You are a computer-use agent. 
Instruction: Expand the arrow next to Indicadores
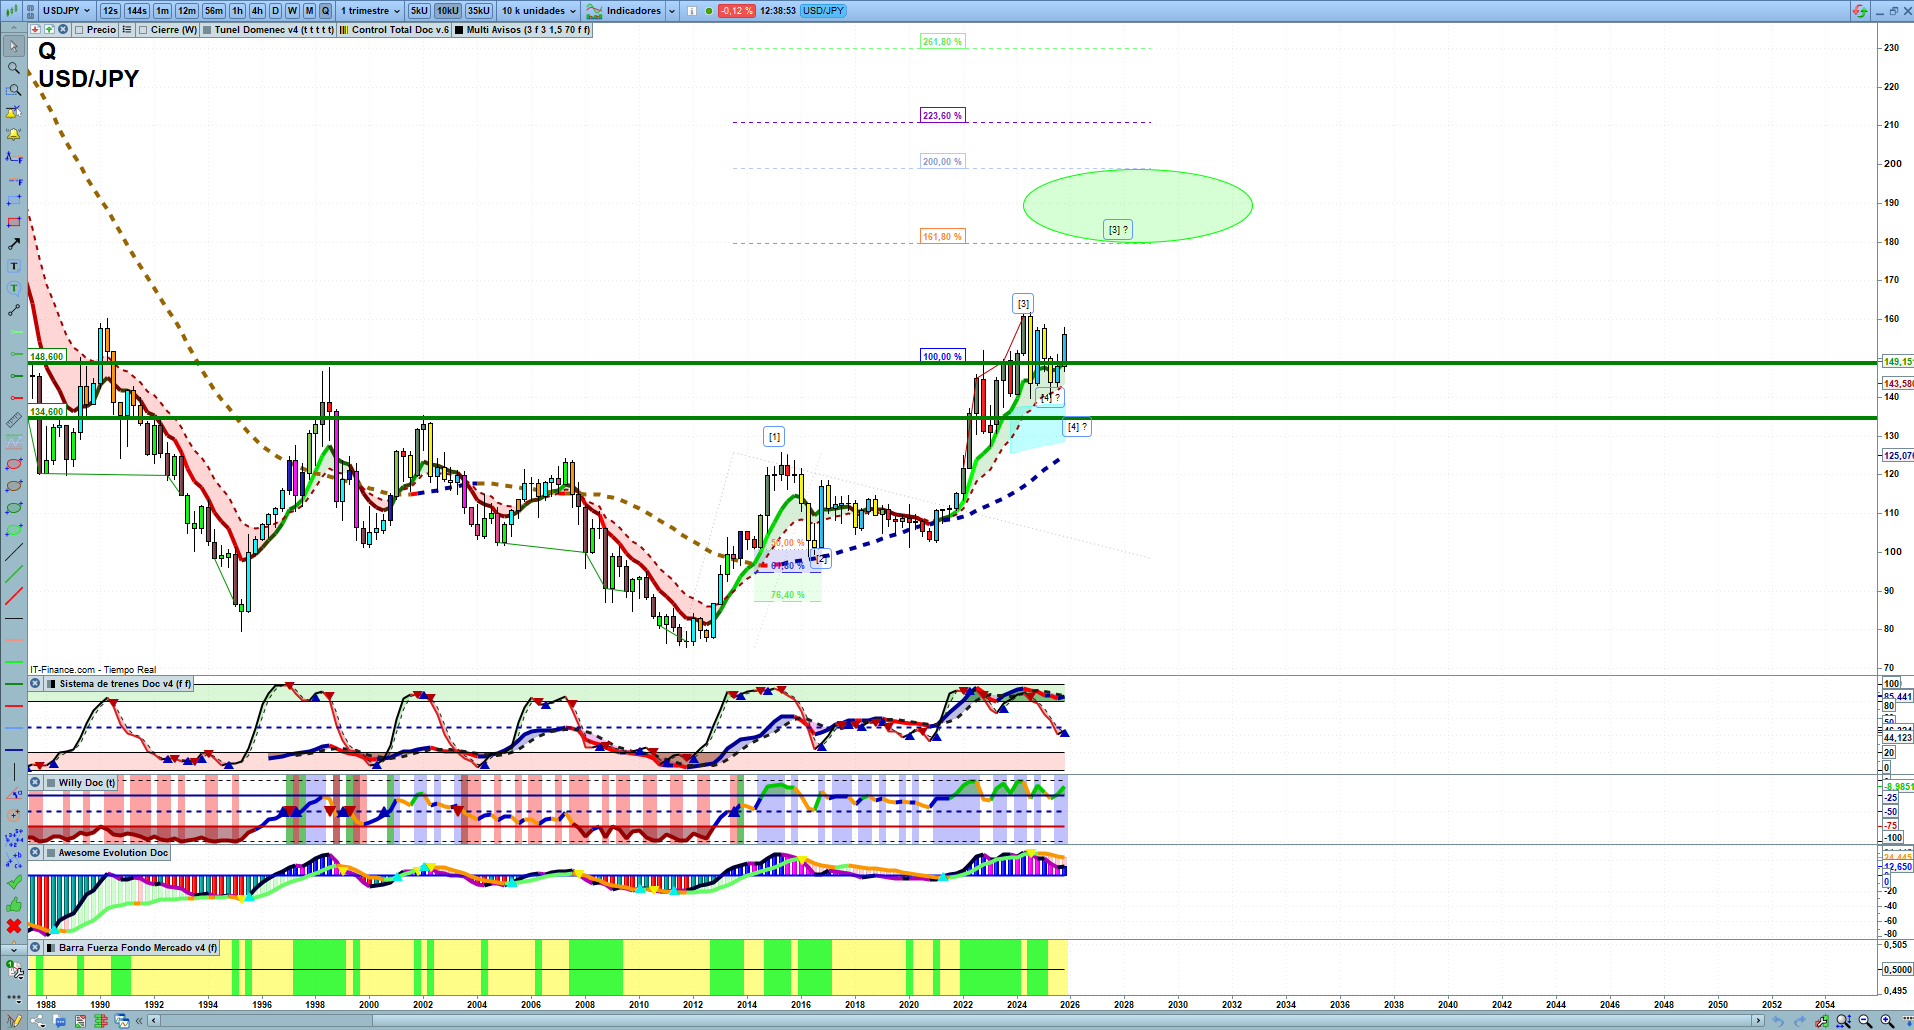(672, 11)
